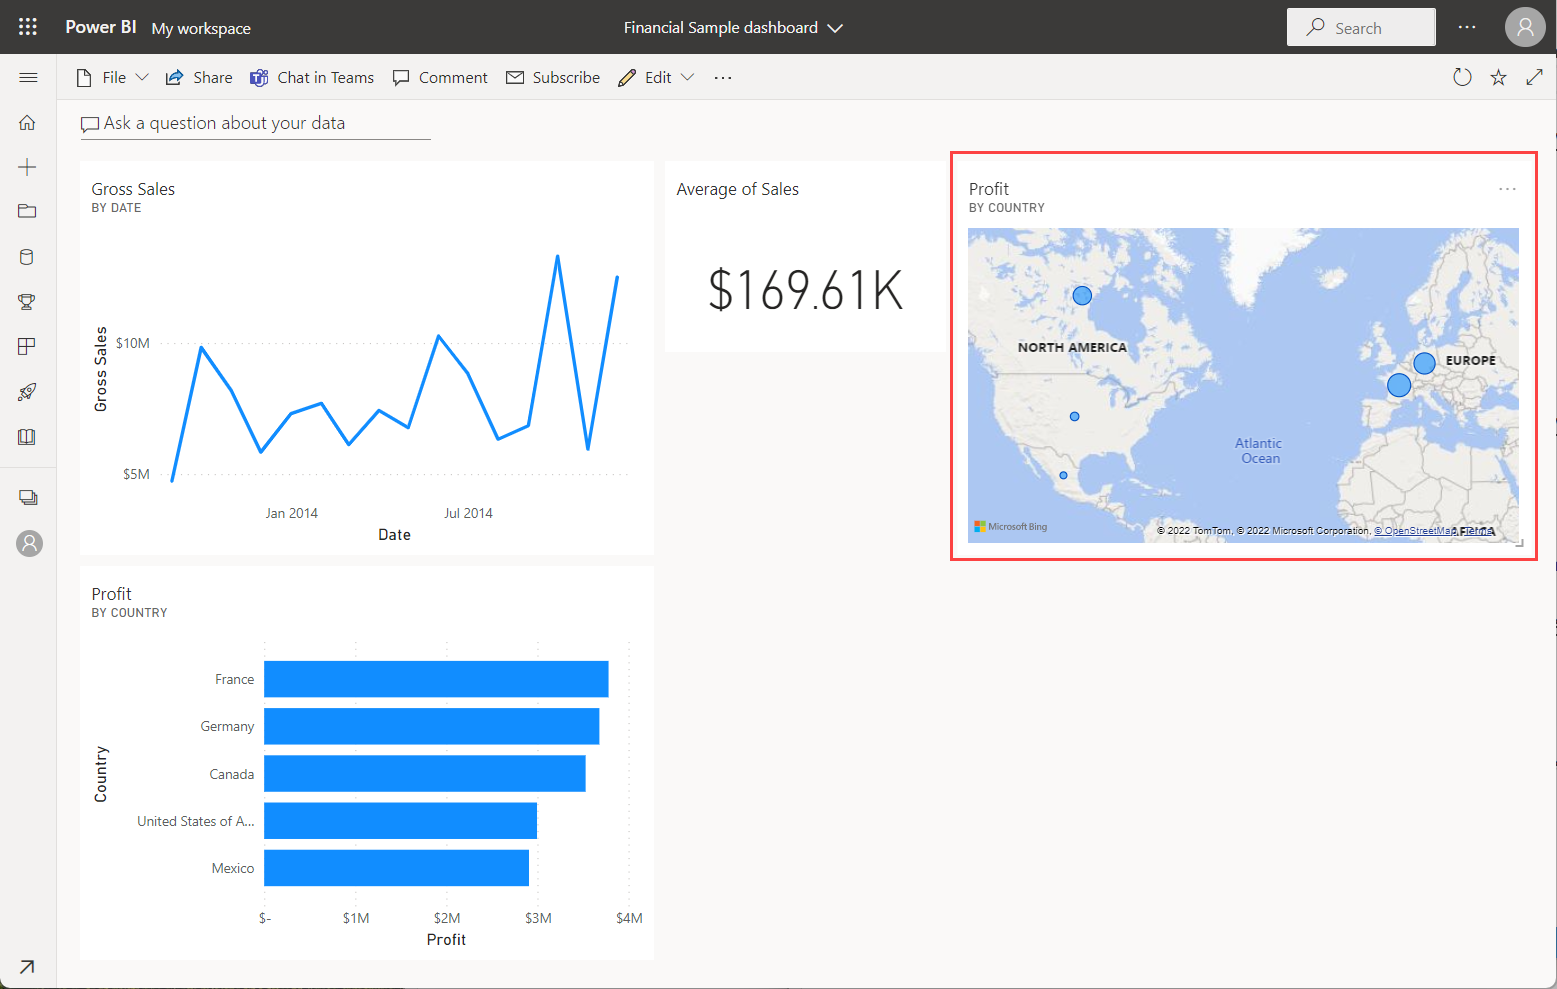Click the Learn book icon in sidebar
This screenshot has height=989, width=1557.
tap(27, 437)
